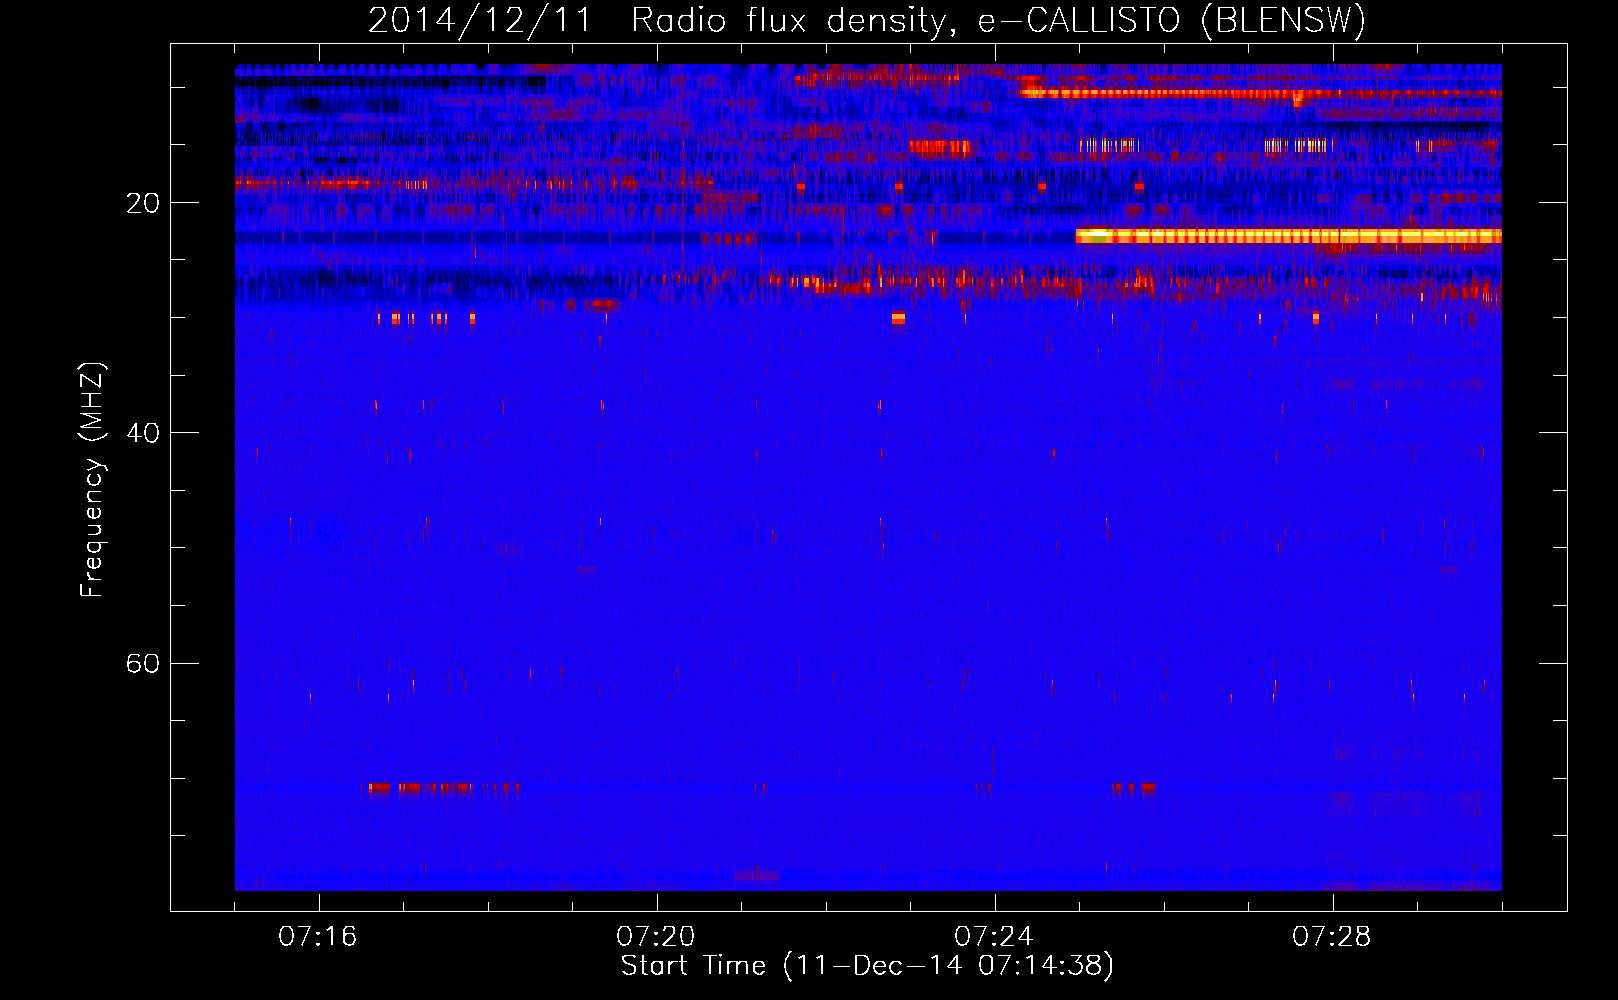Click the Start Time axis label
Screen dimensions: 1618x1000
(x=867, y=966)
